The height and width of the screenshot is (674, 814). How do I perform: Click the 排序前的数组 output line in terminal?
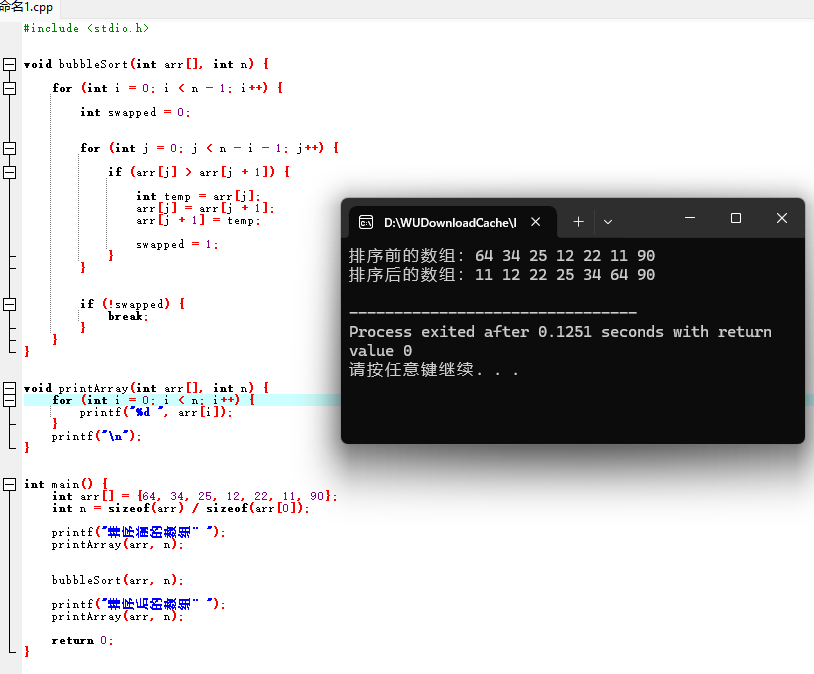click(502, 255)
